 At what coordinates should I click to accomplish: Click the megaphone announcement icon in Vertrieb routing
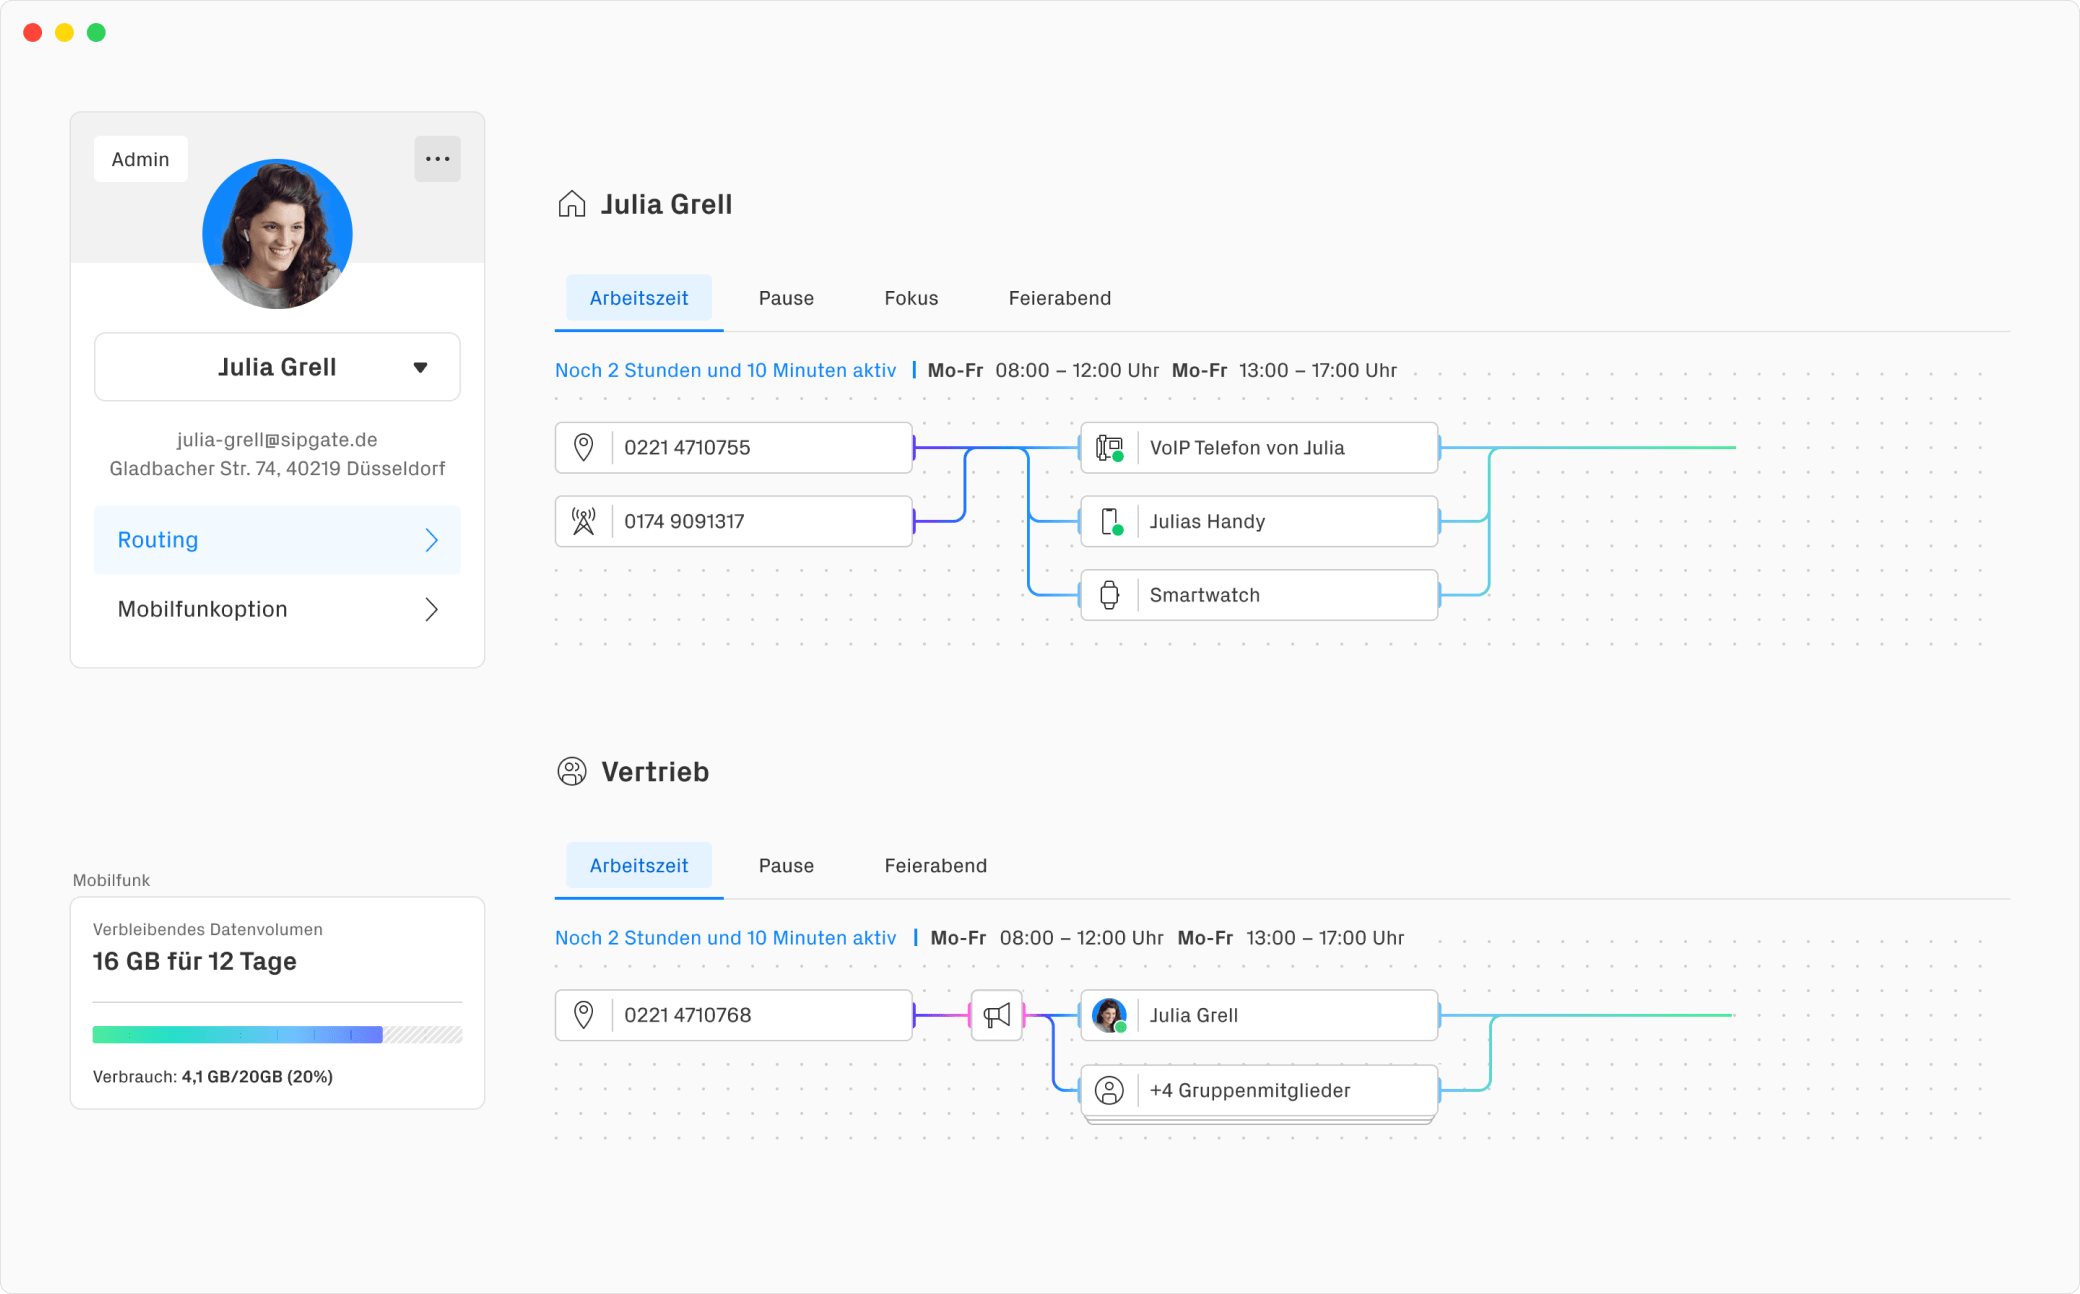[x=996, y=1016]
